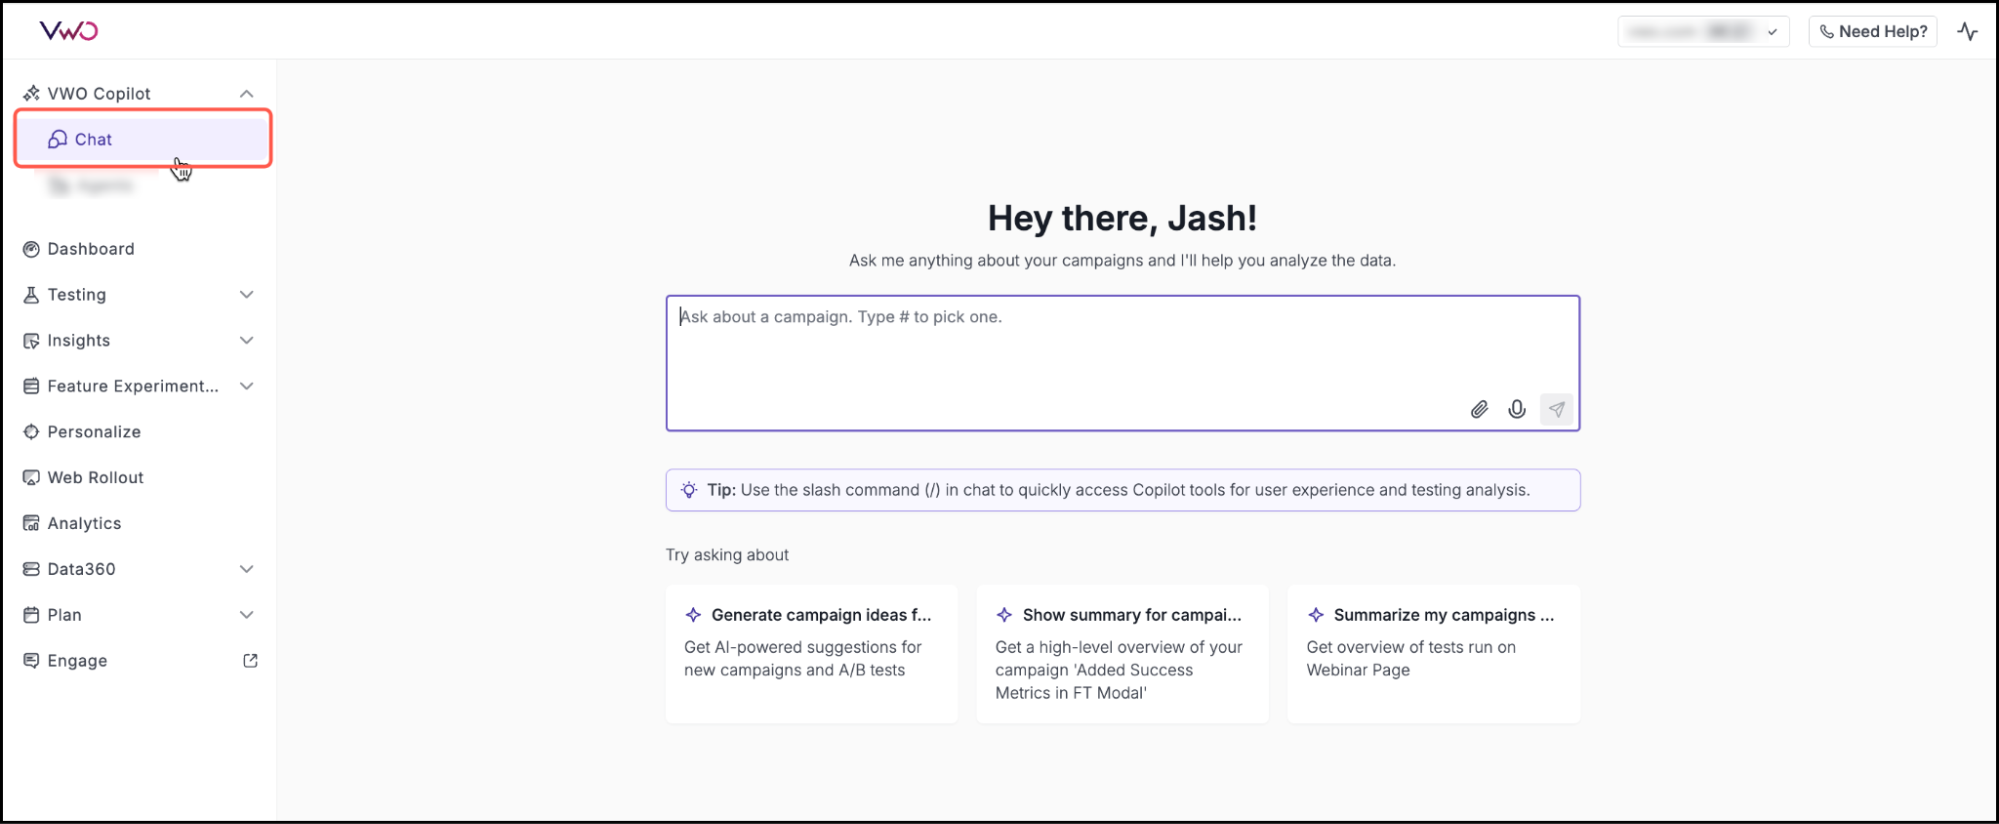The height and width of the screenshot is (824, 1999).
Task: Click the microphone voice input icon
Action: coord(1517,409)
